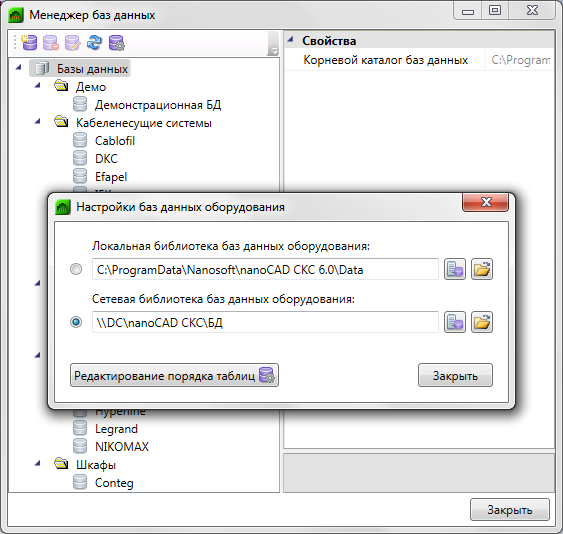The image size is (563, 534).
Task: Select the Legrand database in tree
Action: [116, 429]
